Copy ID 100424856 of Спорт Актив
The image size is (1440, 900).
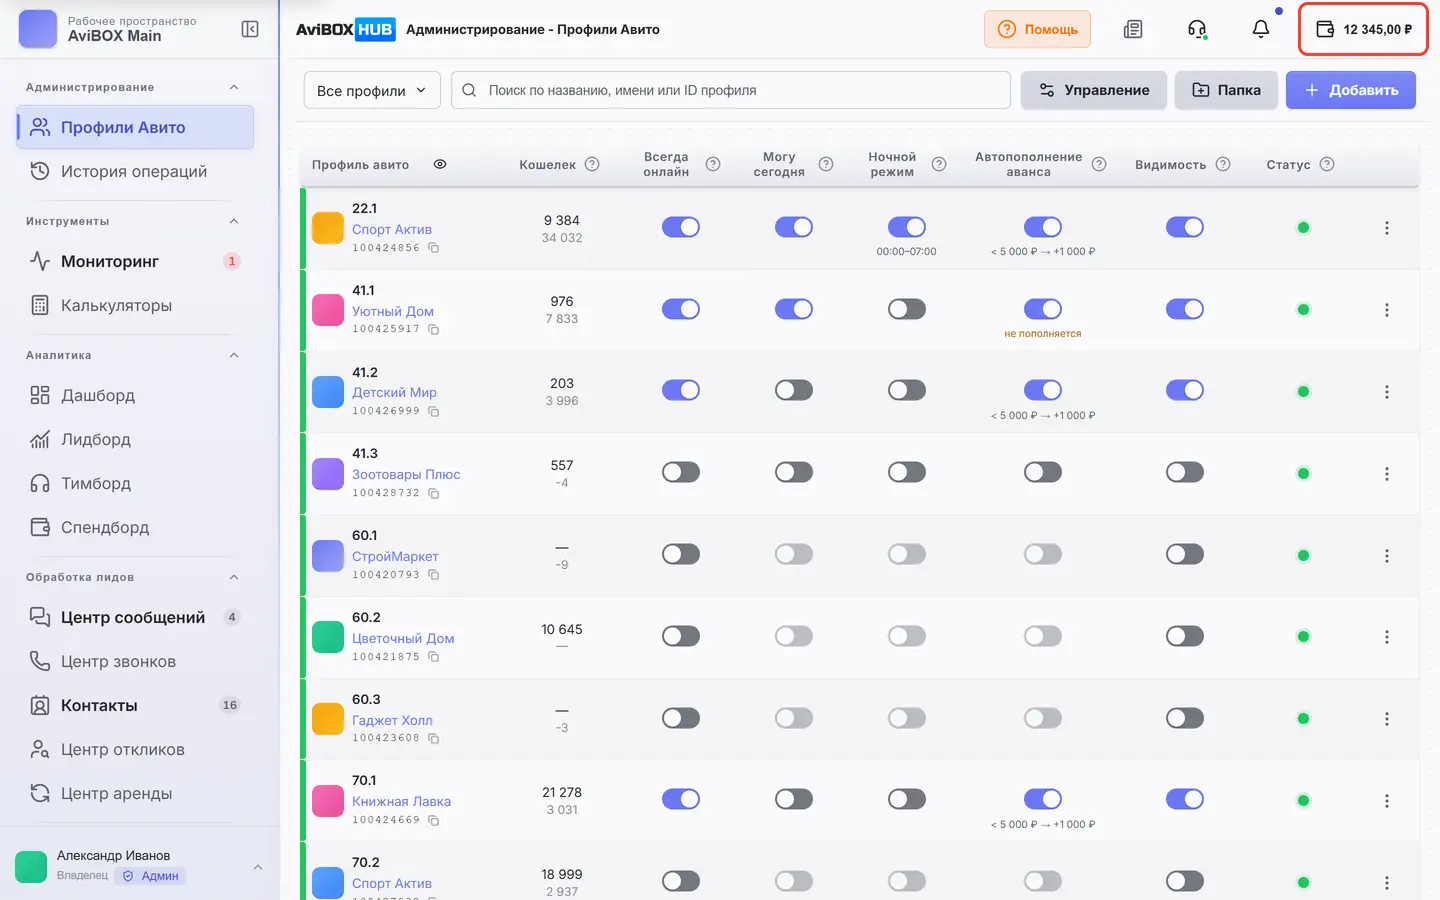click(434, 248)
